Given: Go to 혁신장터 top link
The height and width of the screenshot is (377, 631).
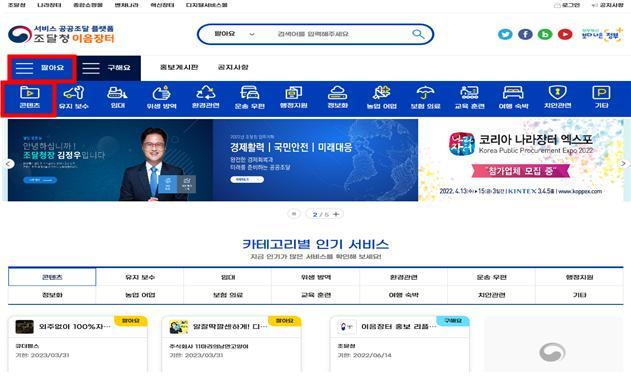Looking at the screenshot, I should click(x=162, y=5).
